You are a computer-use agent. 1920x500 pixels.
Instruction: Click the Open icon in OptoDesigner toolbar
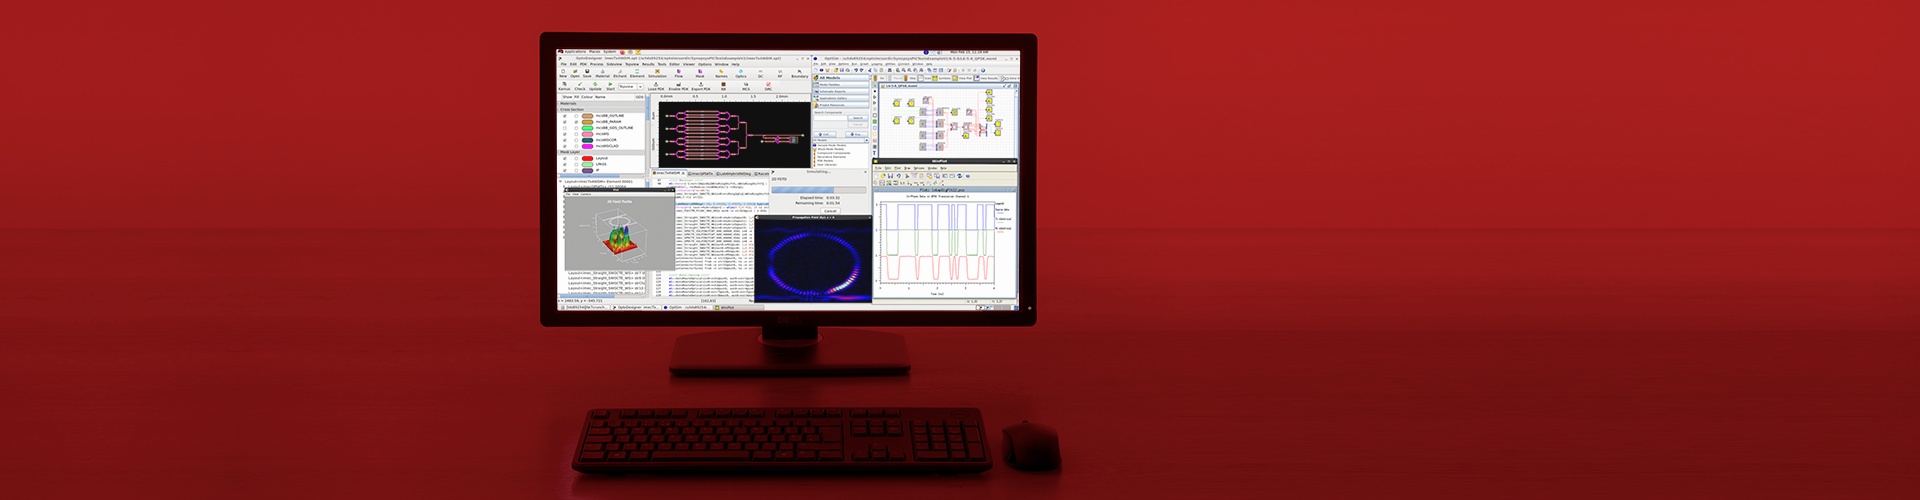[x=575, y=73]
